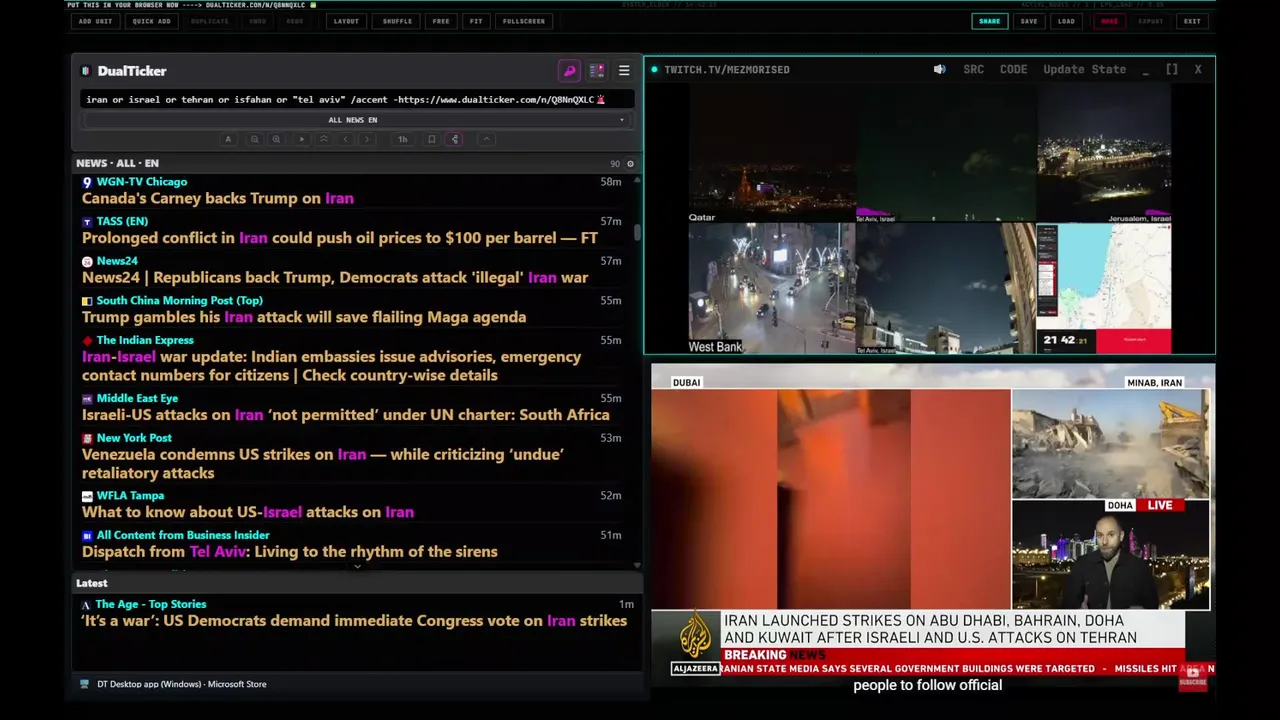Screen dimensions: 1280x720
Task: Open 'Trump gambles his Iran attack' headline
Action: point(304,317)
